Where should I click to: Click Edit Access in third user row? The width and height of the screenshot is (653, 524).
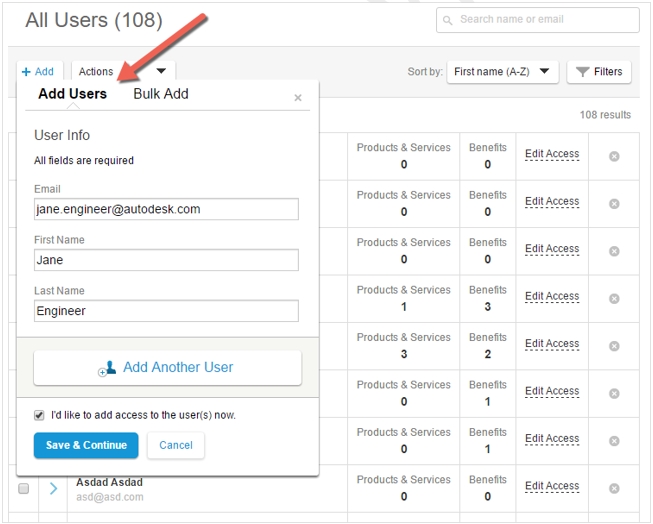pos(552,249)
